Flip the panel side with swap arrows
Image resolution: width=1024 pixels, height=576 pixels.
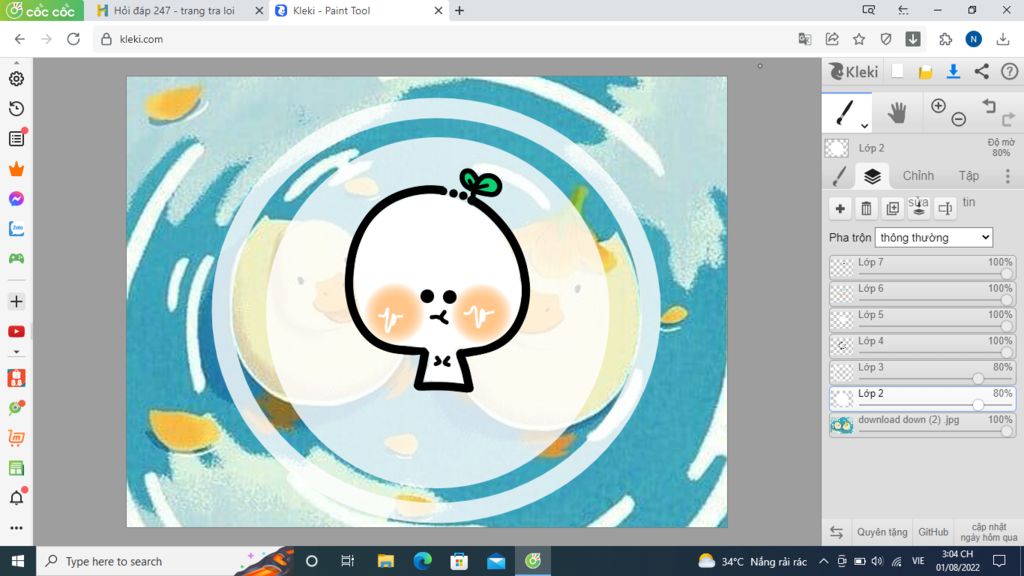point(837,532)
